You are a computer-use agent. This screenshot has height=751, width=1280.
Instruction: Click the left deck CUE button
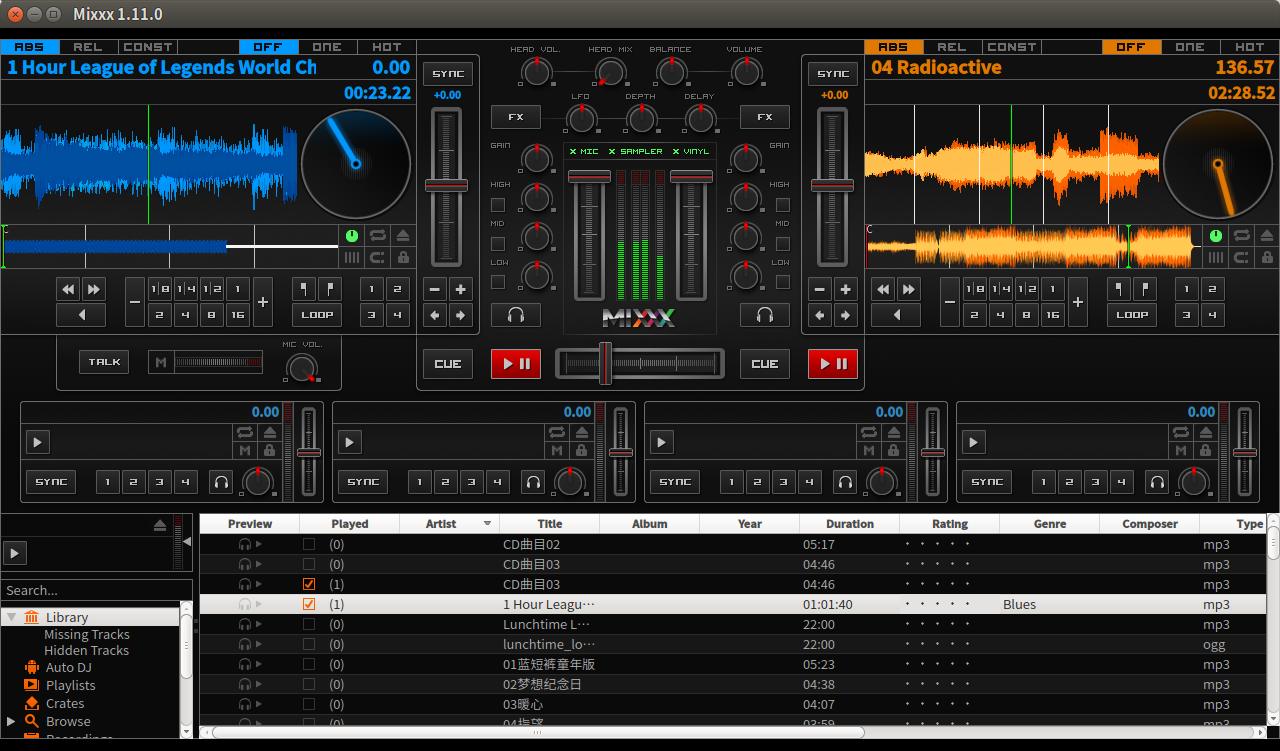pos(448,364)
